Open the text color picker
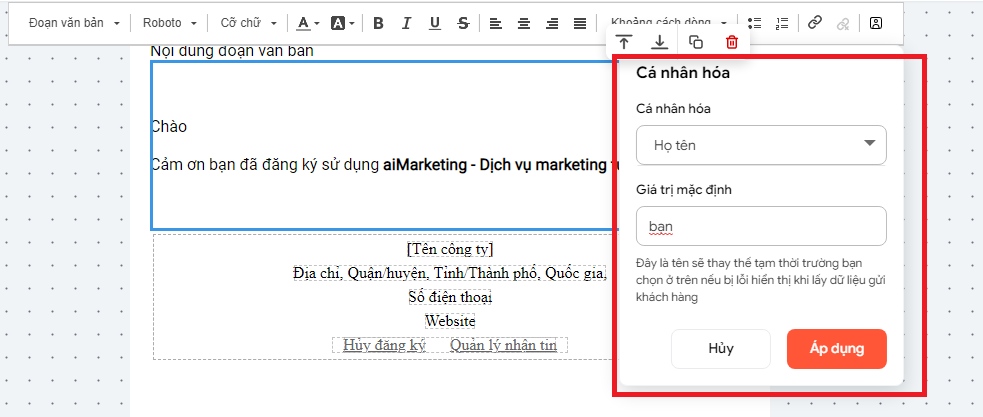This screenshot has height=417, width=983. [307, 23]
